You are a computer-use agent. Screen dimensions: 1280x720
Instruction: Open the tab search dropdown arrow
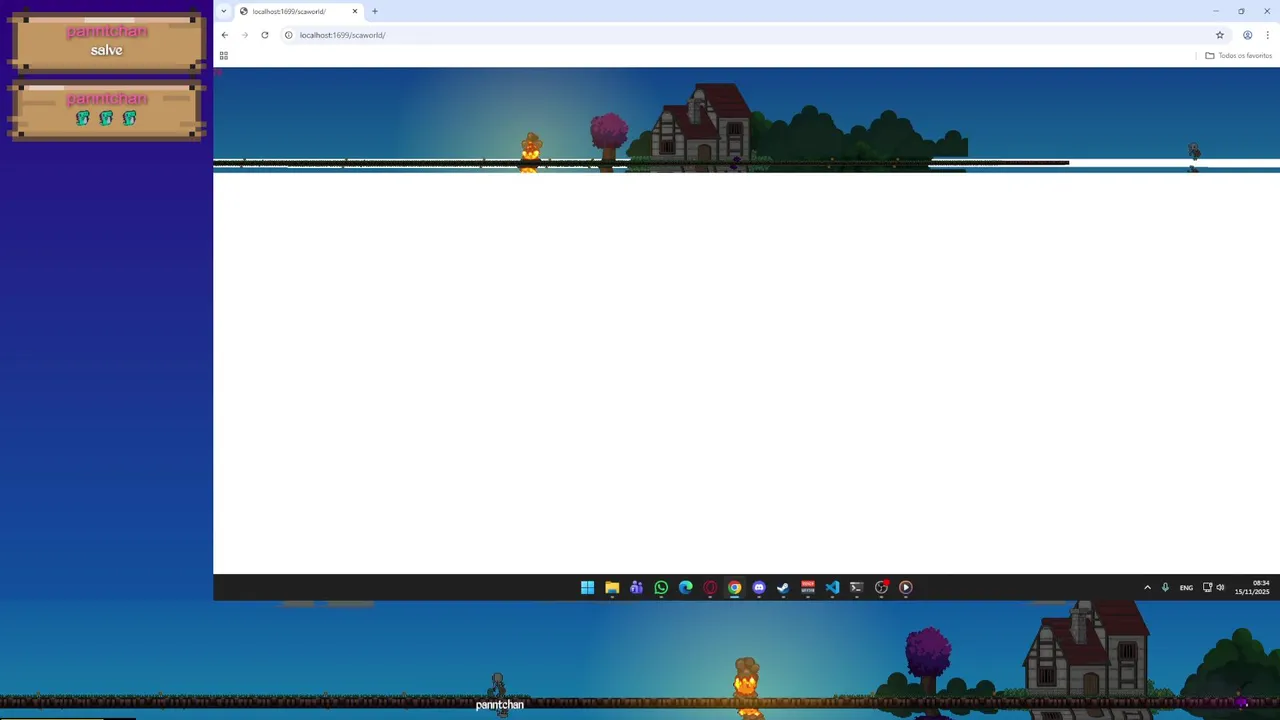pos(223,11)
